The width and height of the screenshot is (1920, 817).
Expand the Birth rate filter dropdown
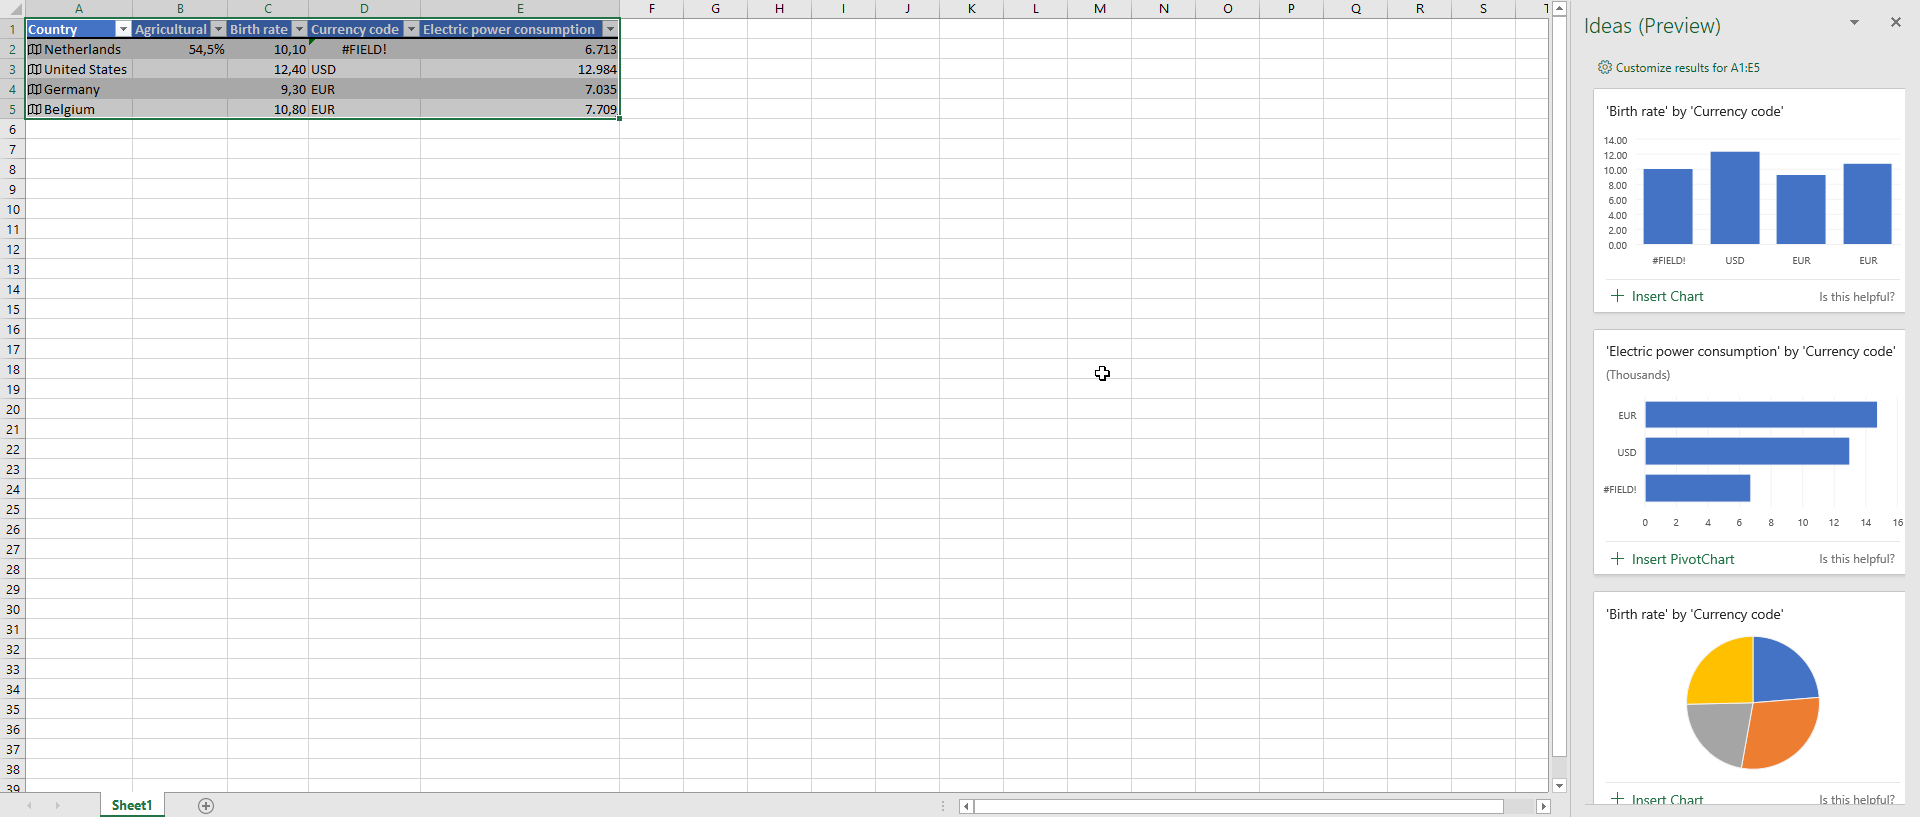(x=299, y=29)
